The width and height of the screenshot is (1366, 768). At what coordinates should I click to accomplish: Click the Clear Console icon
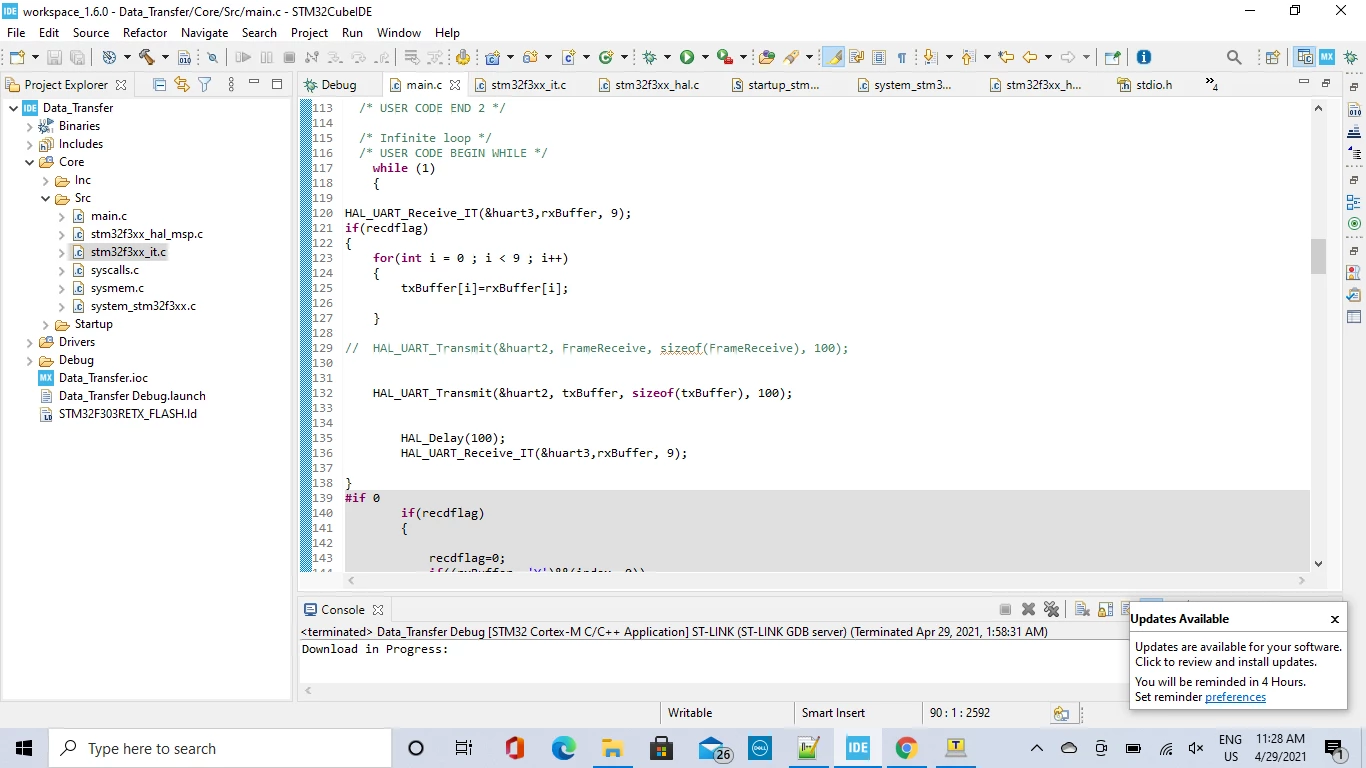point(1082,609)
